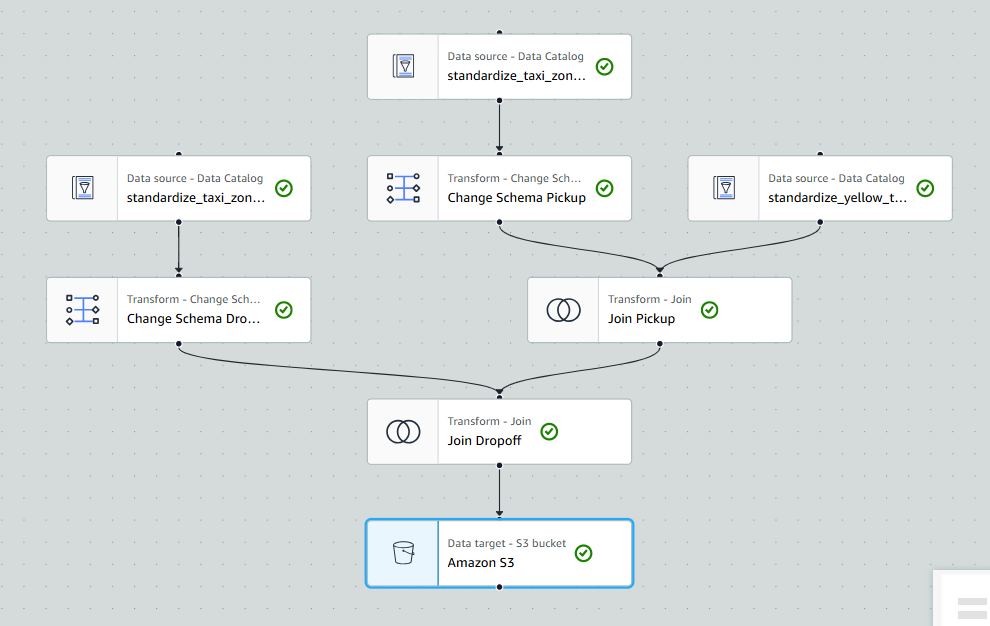
Task: Click the output connector dot below Amazon S3
Action: [499, 588]
